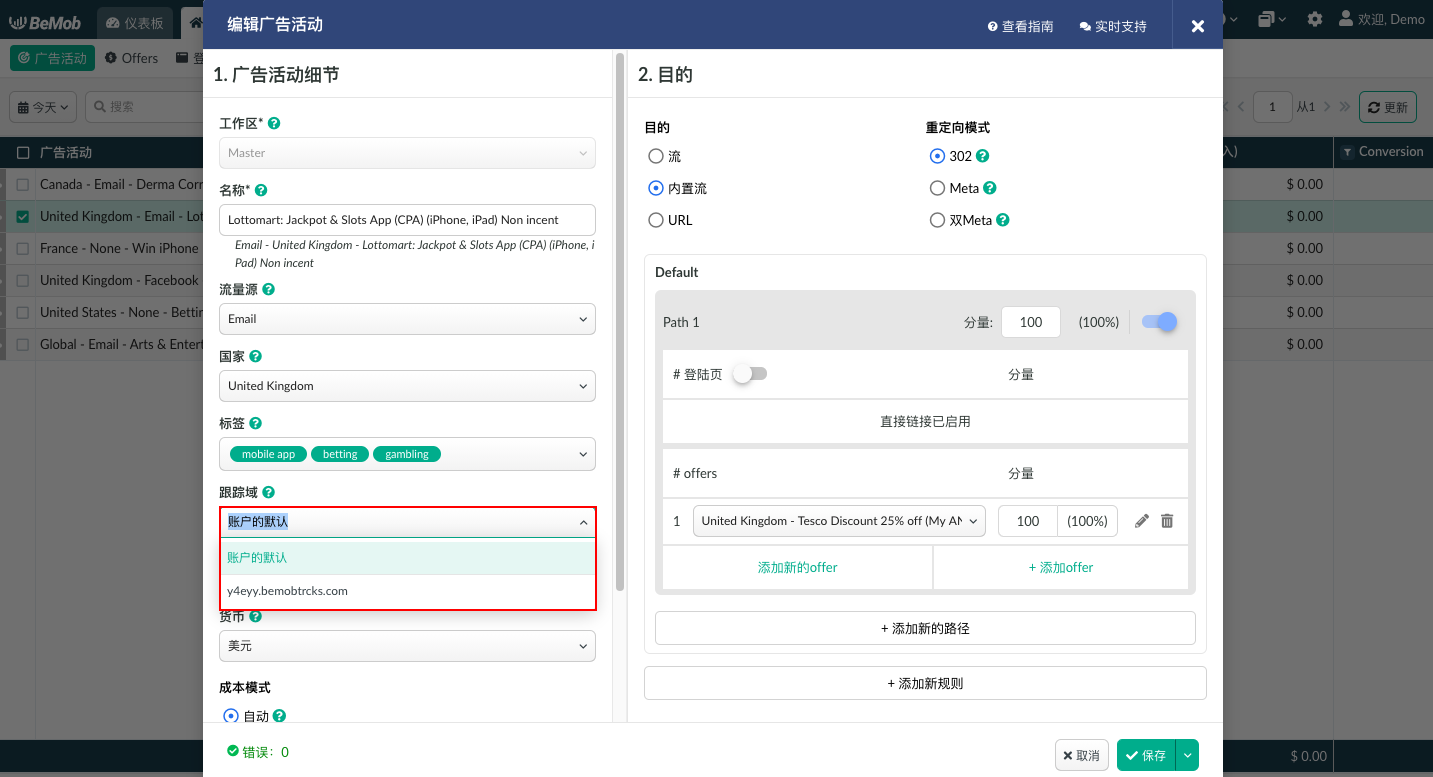Click 添加新的offer button
The image size is (1433, 777).
pos(797,567)
